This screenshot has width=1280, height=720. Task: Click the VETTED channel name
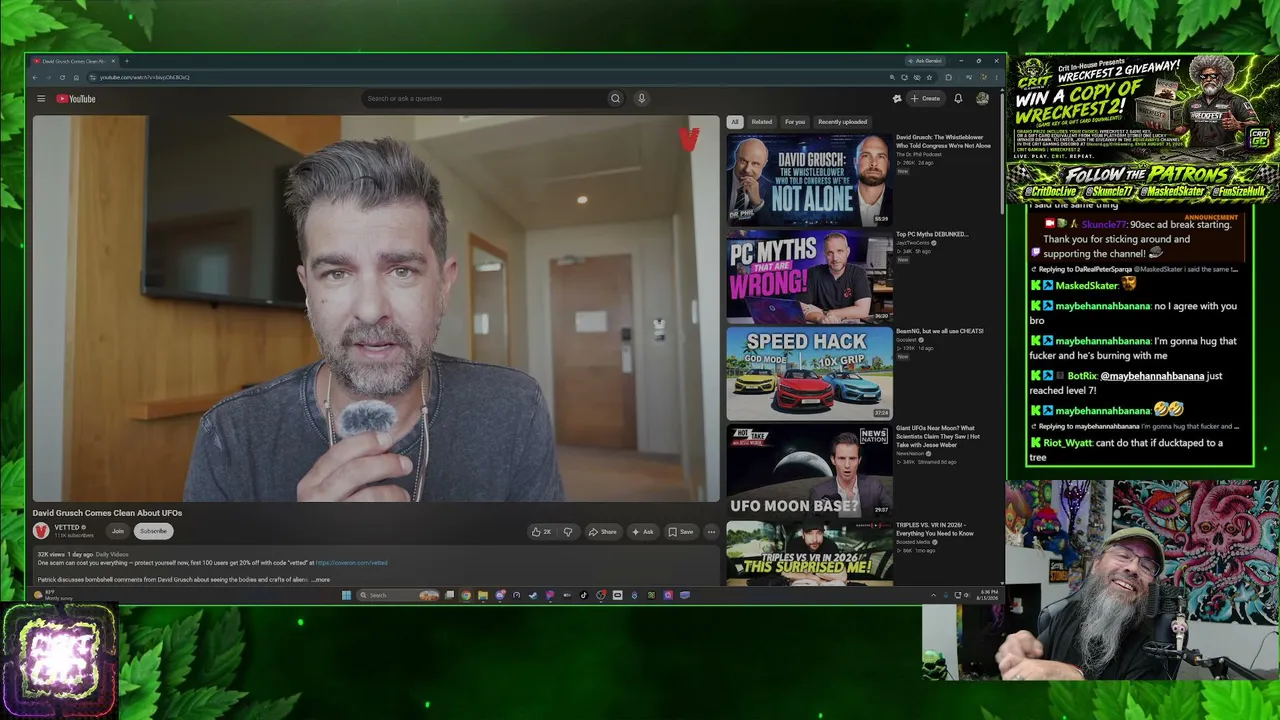67,527
